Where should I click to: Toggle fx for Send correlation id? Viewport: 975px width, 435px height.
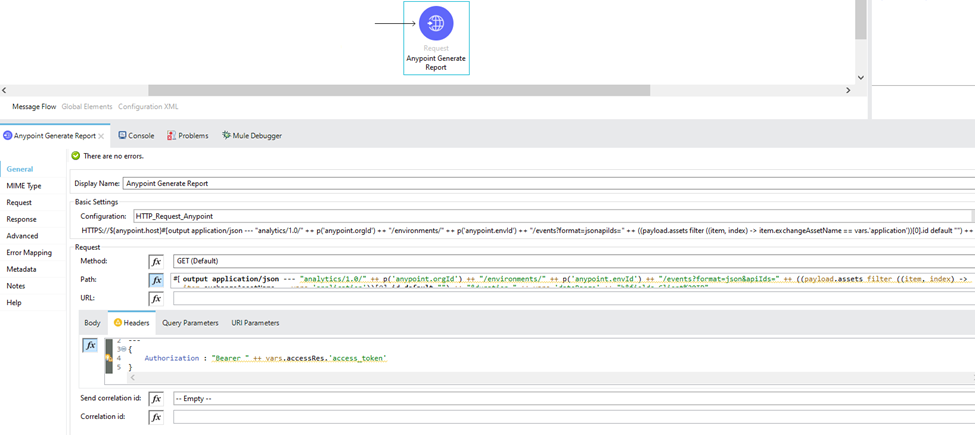(x=156, y=398)
